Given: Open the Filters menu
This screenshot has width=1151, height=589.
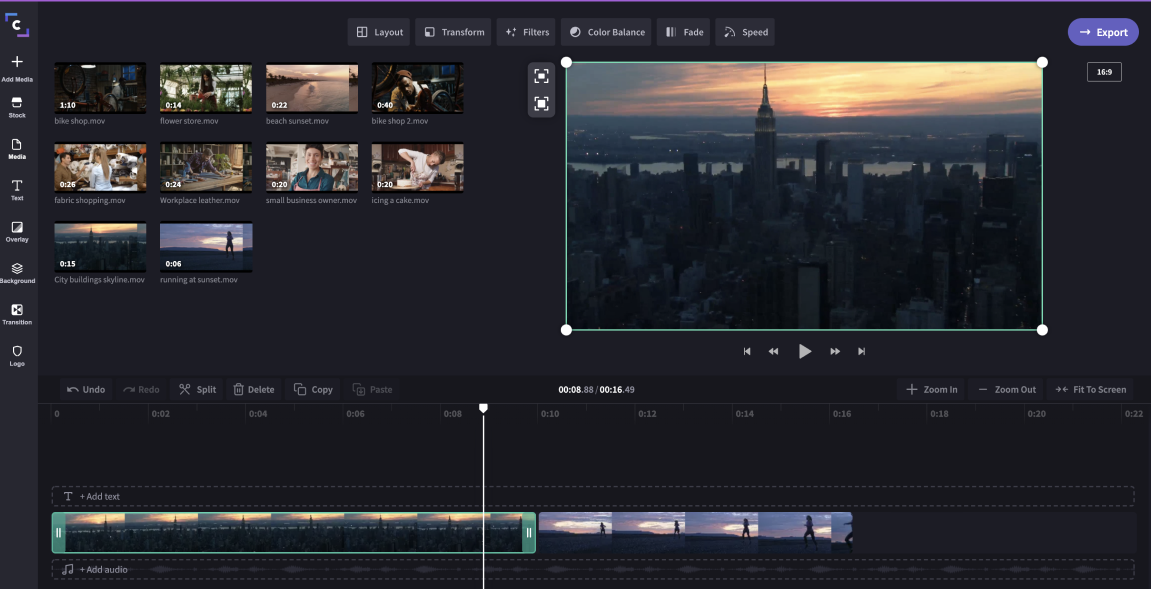Looking at the screenshot, I should coord(527,32).
